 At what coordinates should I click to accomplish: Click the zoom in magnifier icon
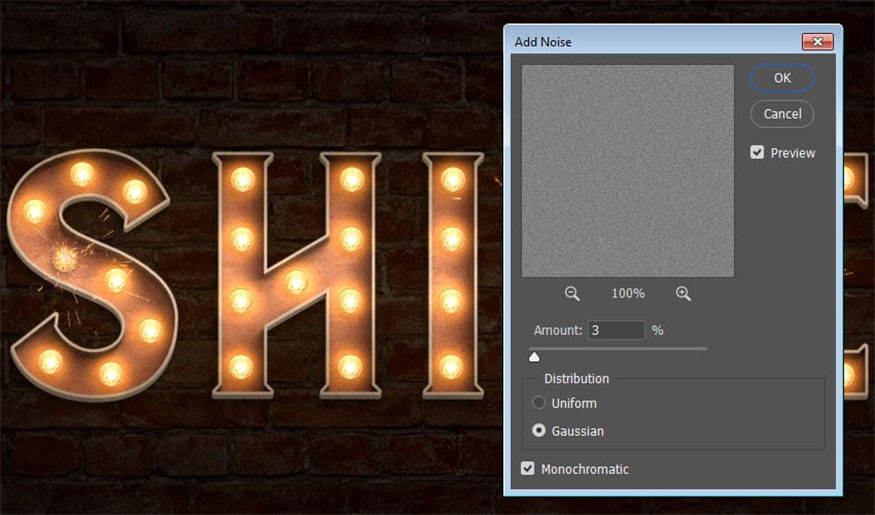tap(683, 293)
